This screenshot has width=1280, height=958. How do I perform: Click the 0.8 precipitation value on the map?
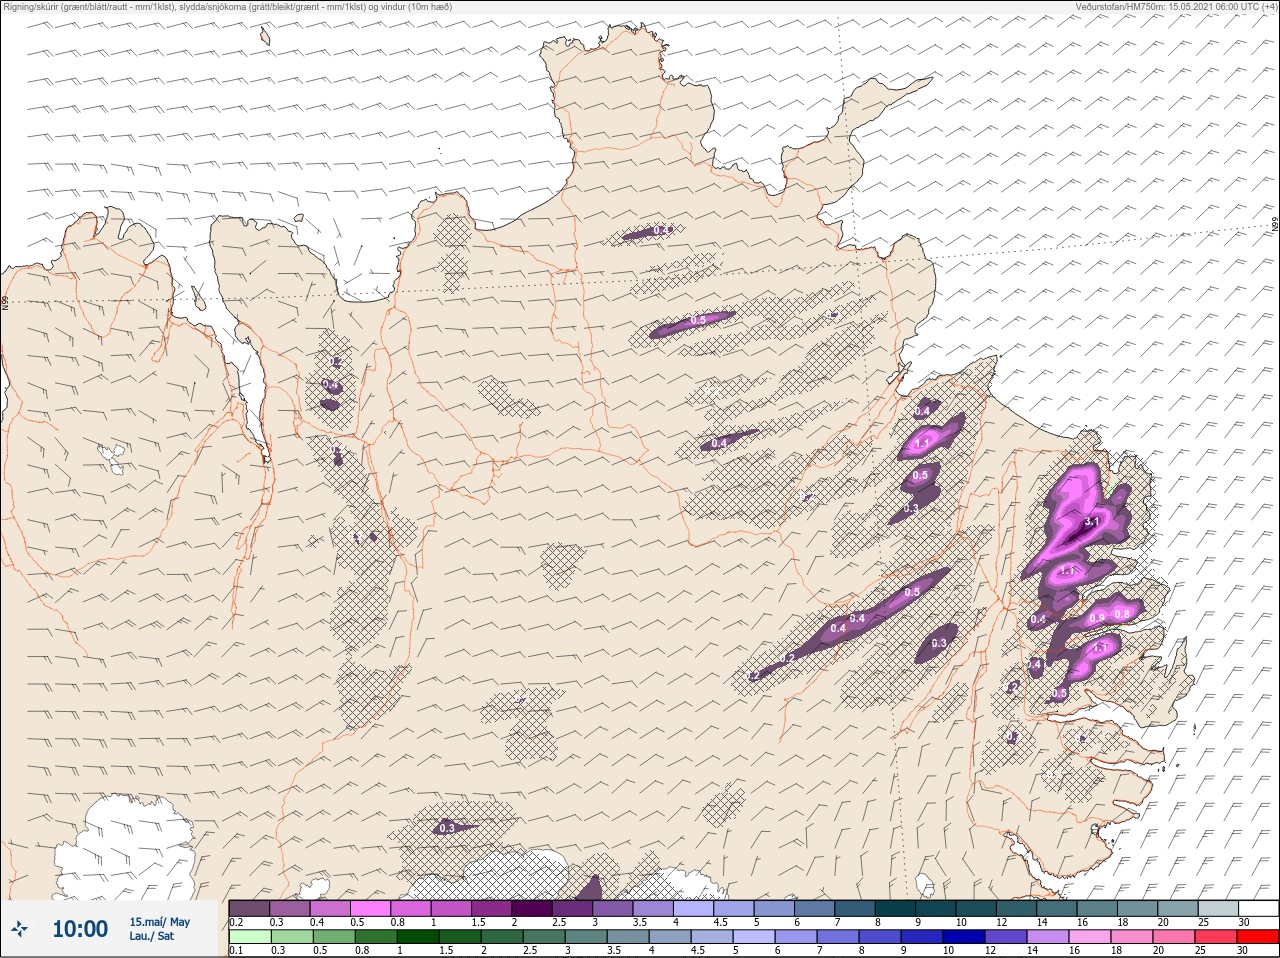(x=1122, y=614)
